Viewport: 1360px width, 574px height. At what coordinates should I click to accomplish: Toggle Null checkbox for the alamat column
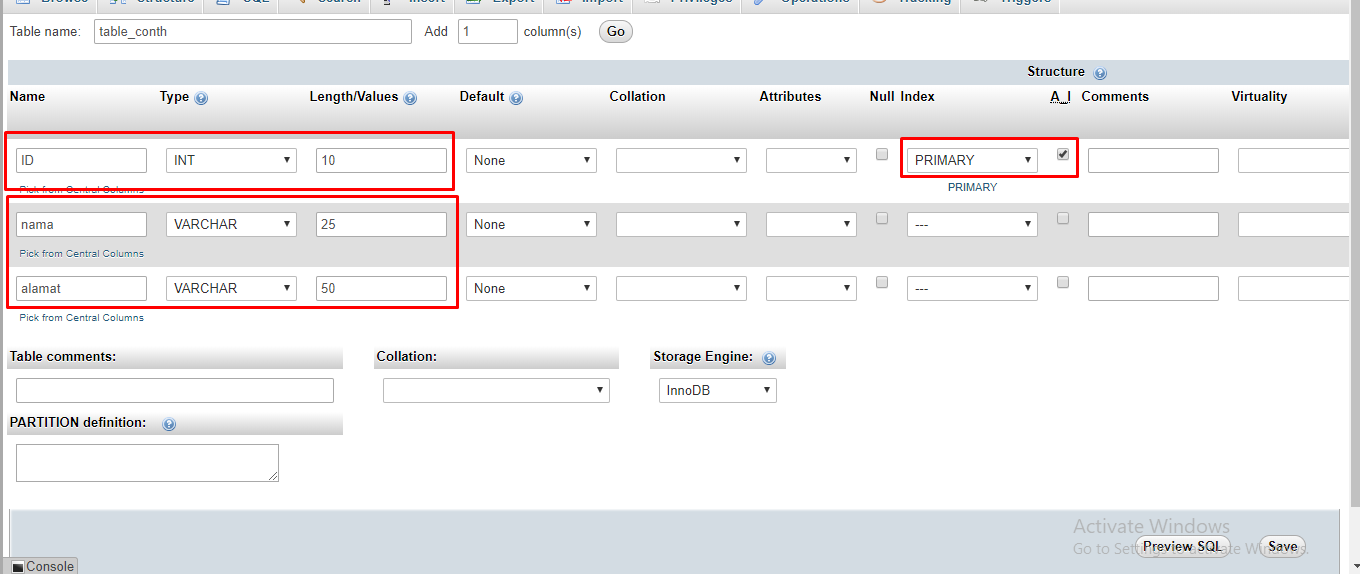click(x=882, y=282)
